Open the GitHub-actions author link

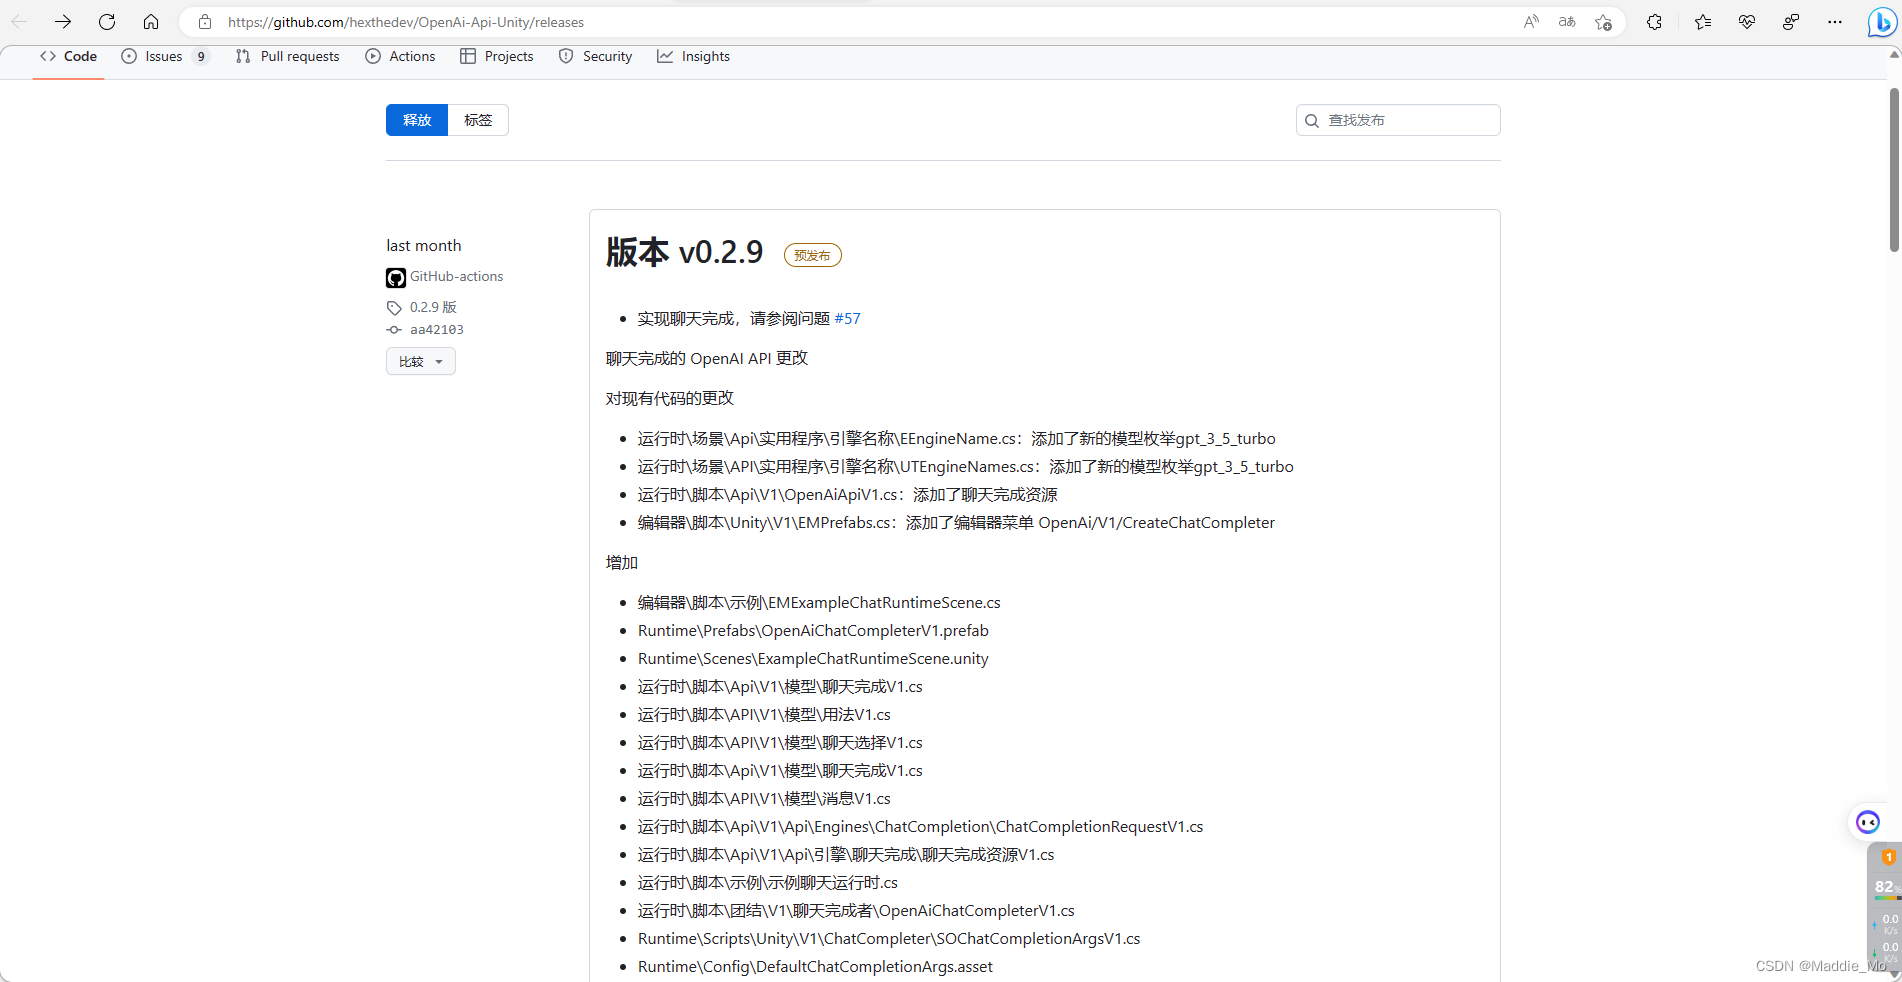[456, 276]
